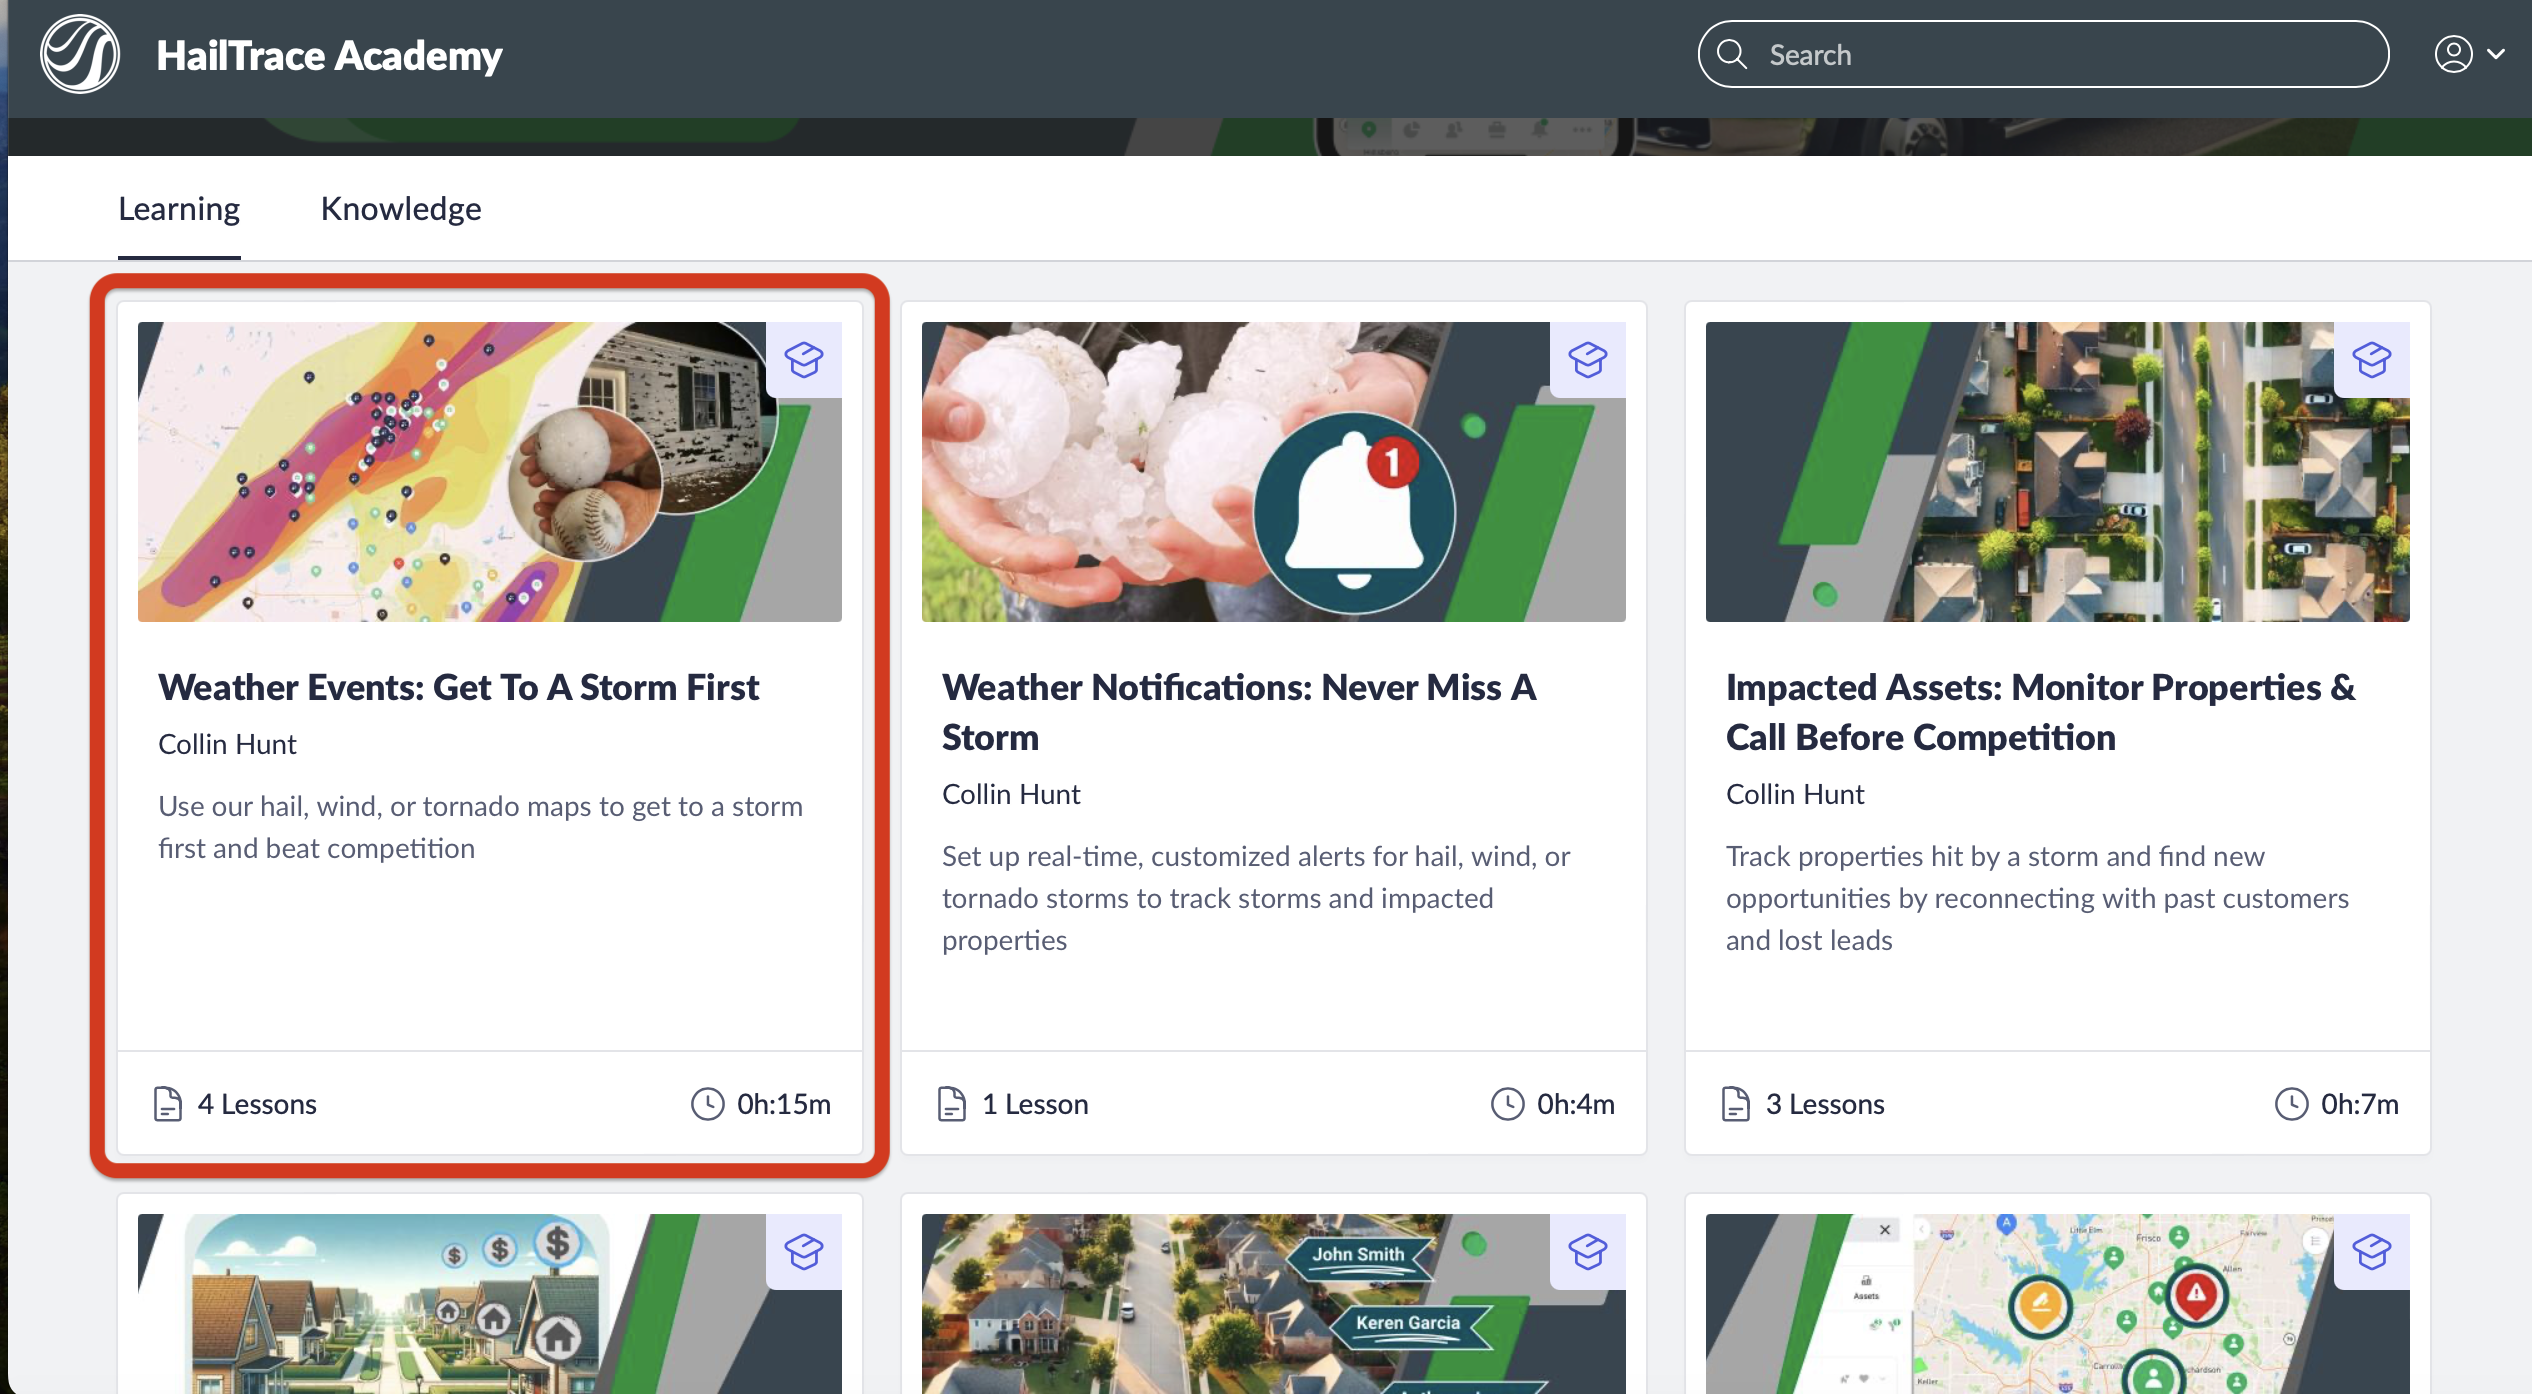Click the lessons document icon beside 1 Lesson

952,1104
